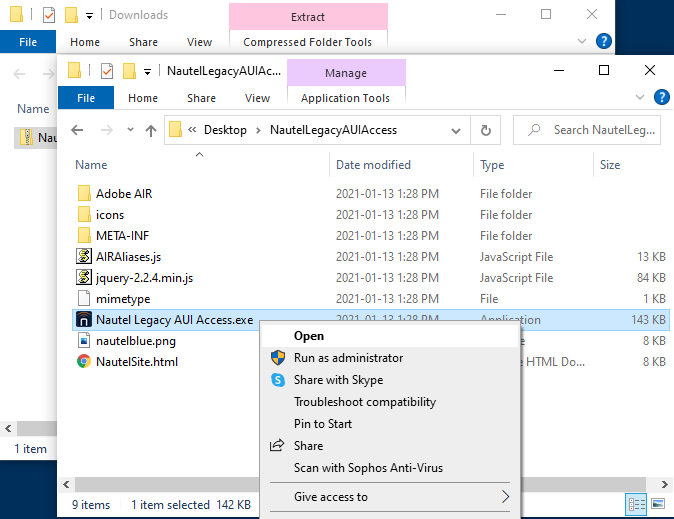Click the Extract tab in Downloads window

click(308, 17)
